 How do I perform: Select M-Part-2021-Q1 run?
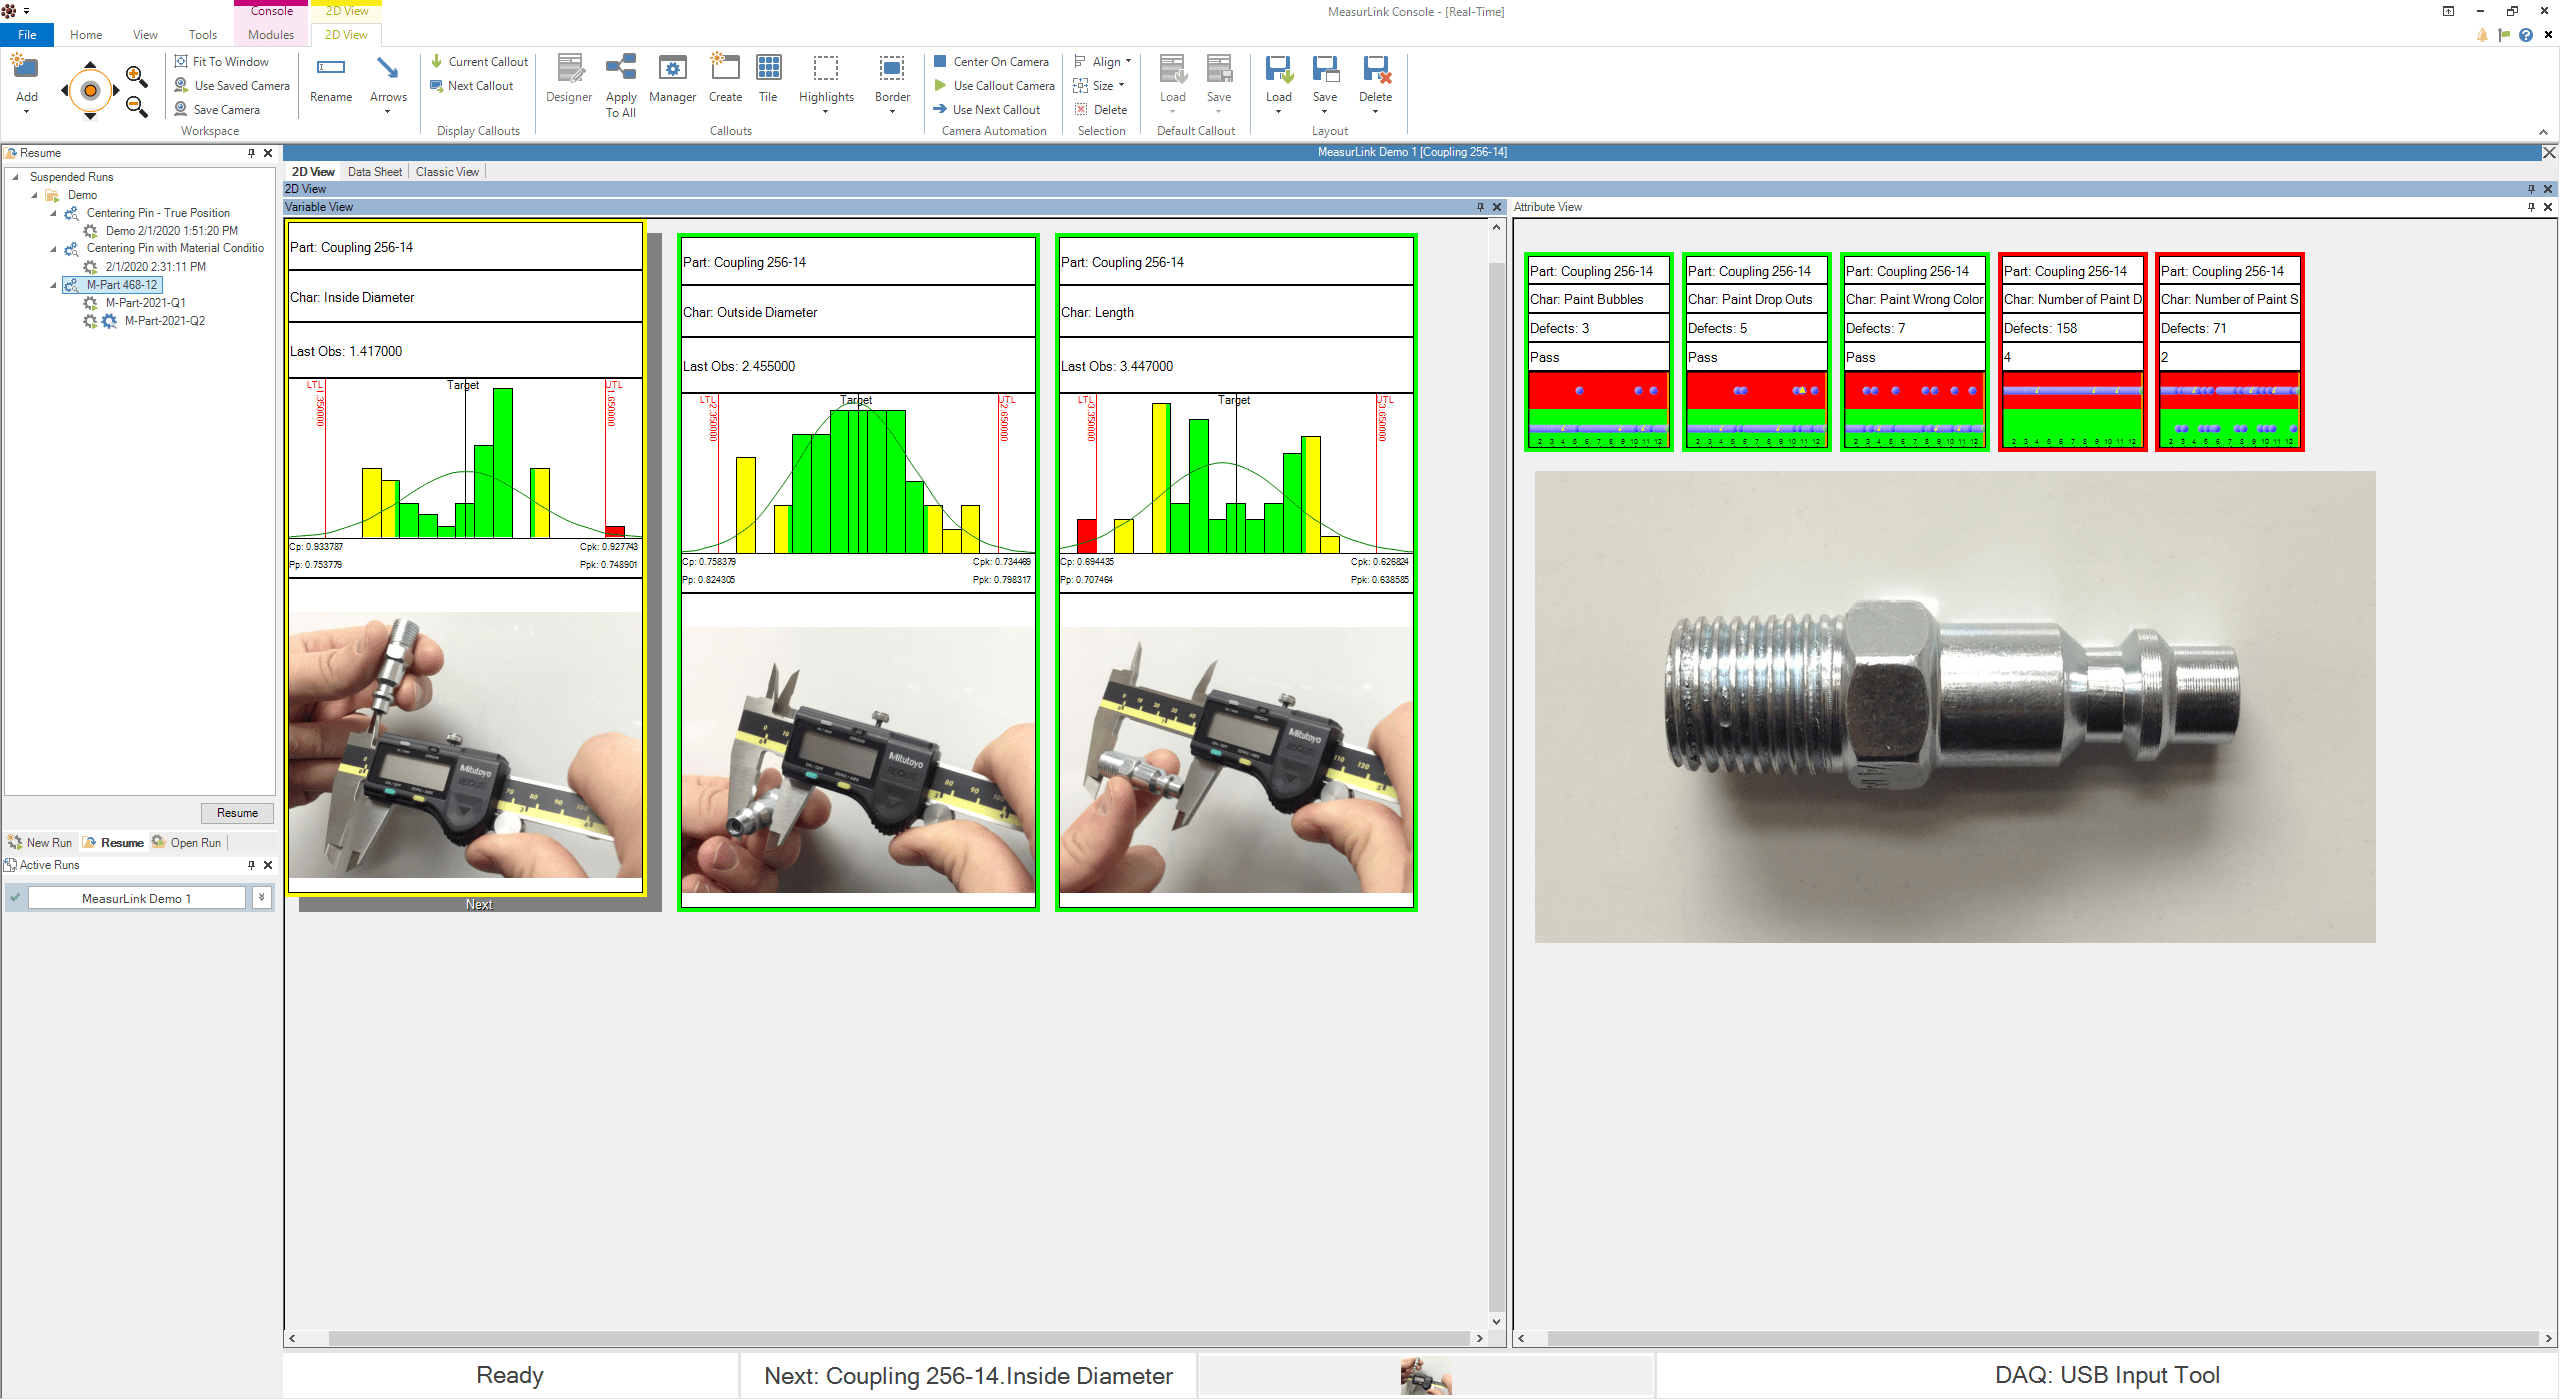[145, 303]
